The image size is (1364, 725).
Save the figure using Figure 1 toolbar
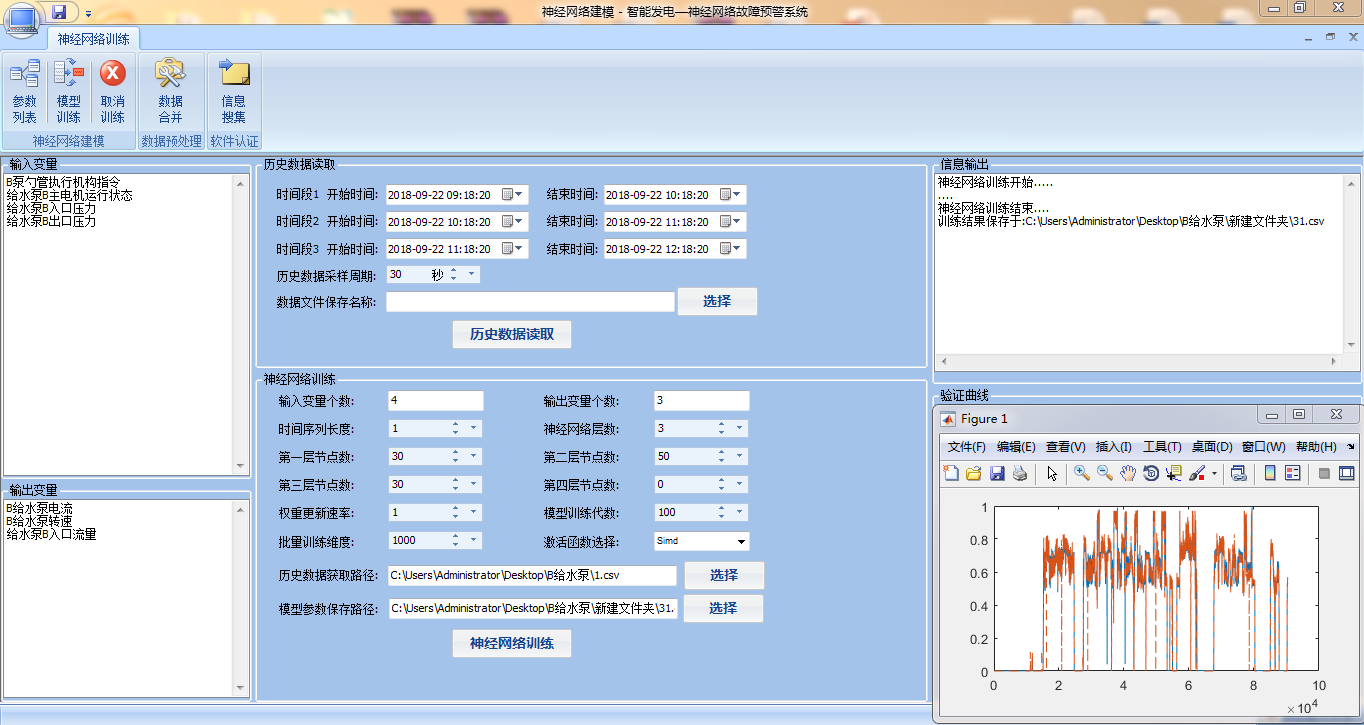click(x=997, y=473)
